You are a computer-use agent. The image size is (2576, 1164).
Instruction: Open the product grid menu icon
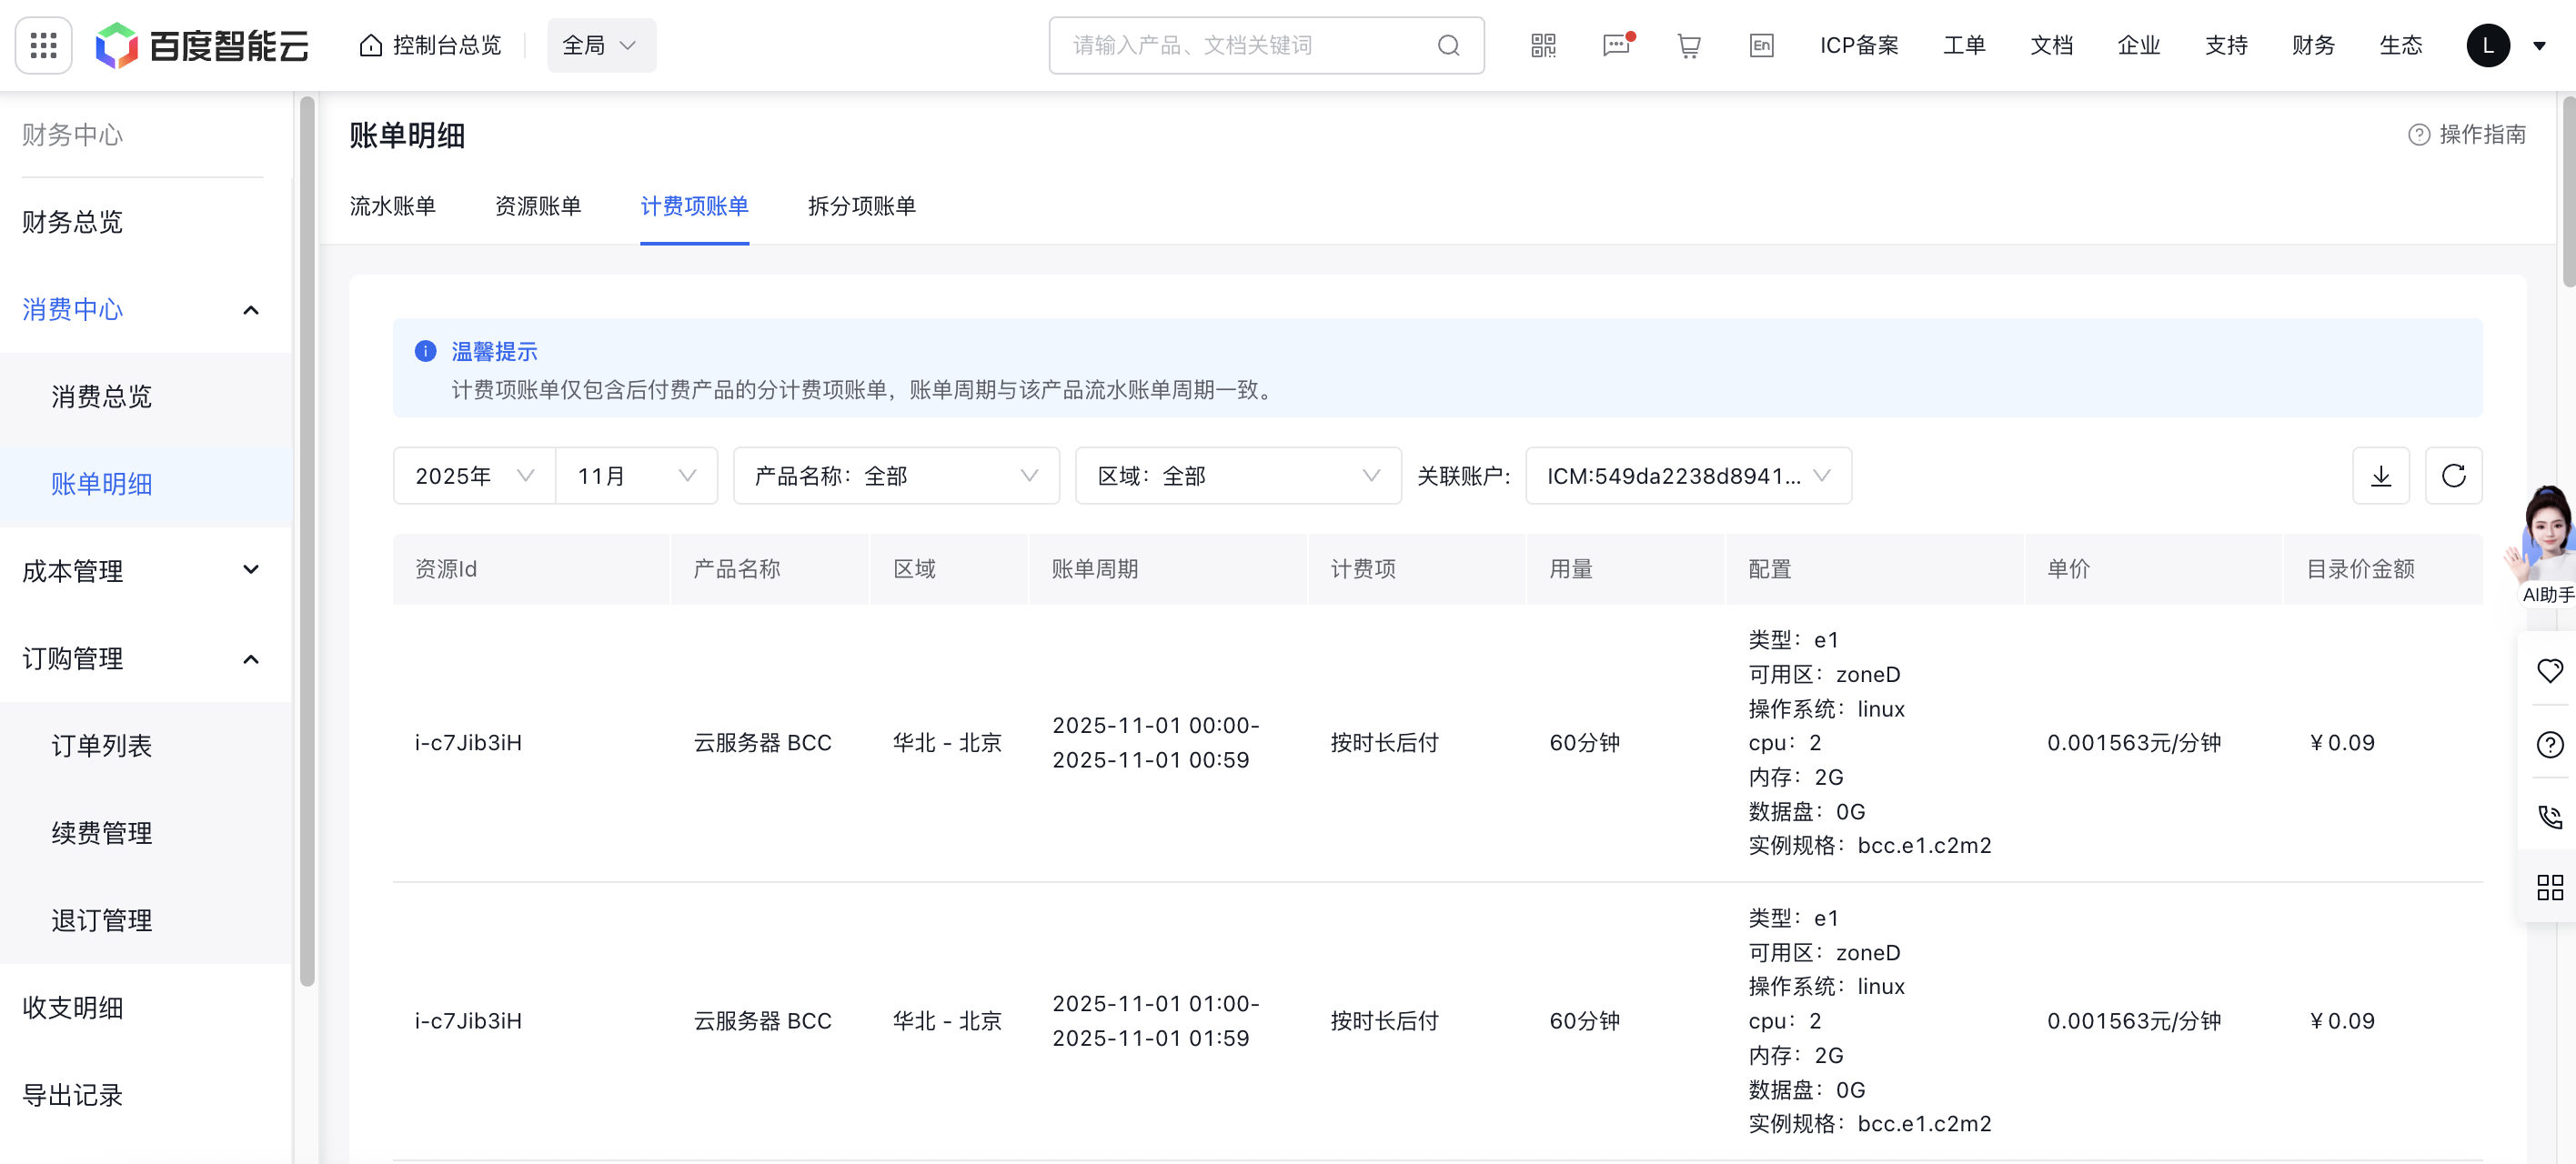[x=44, y=45]
